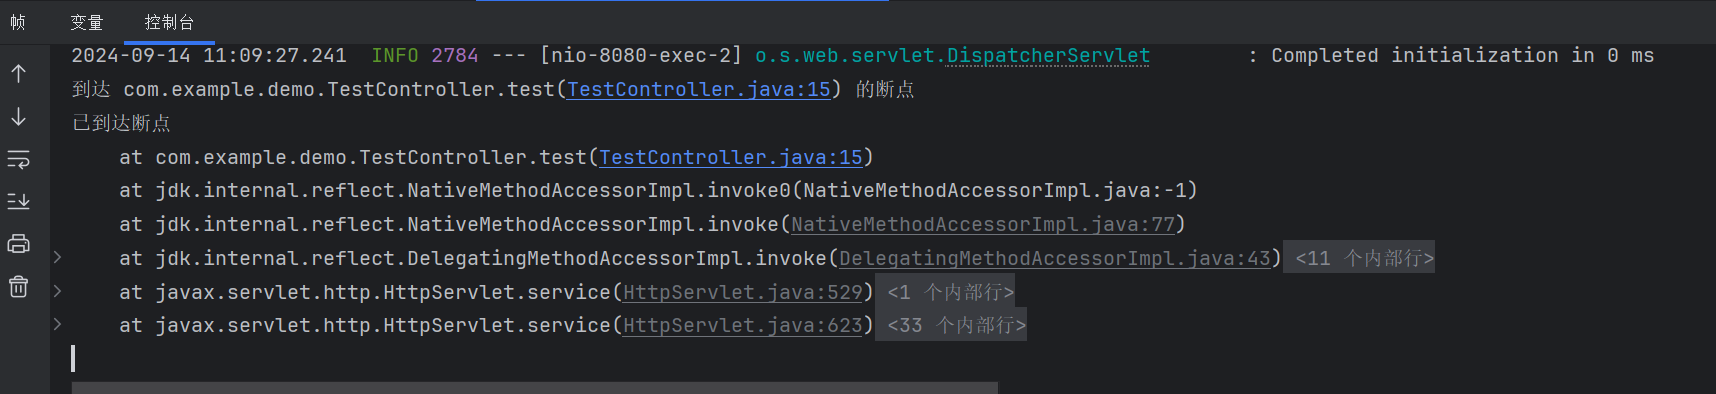Click the scroll to end icon
The width and height of the screenshot is (1716, 394).
click(x=18, y=202)
